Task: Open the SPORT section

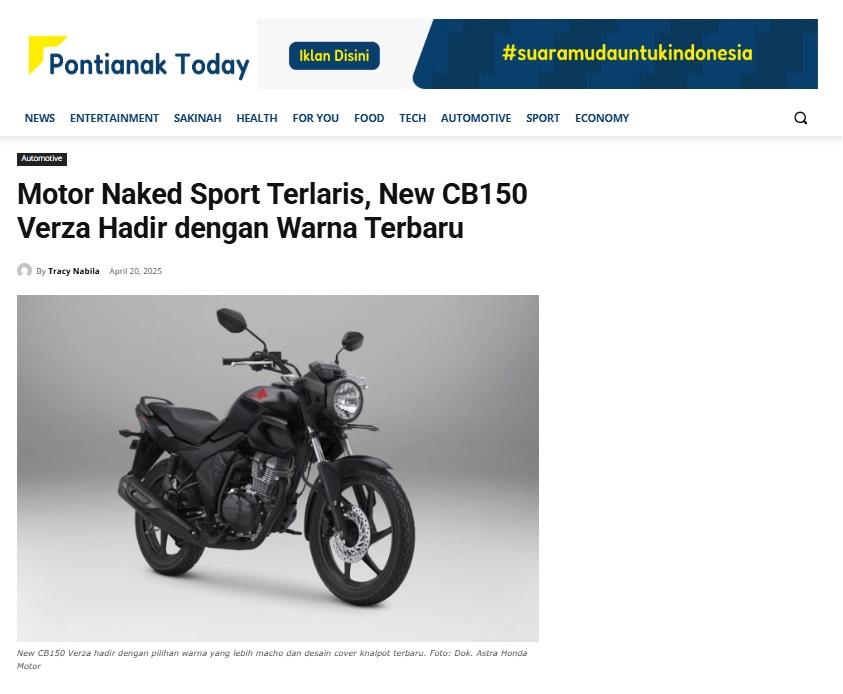Action: (543, 118)
